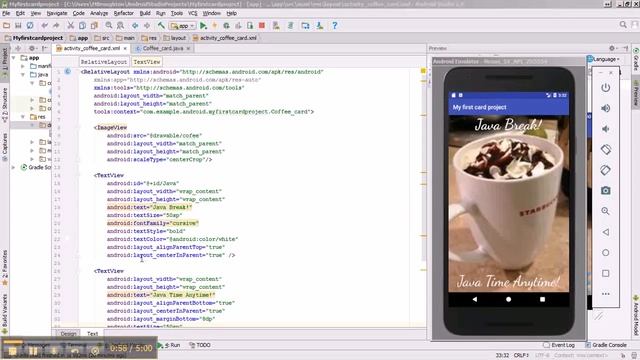Click the Help question mark icon

point(334,25)
